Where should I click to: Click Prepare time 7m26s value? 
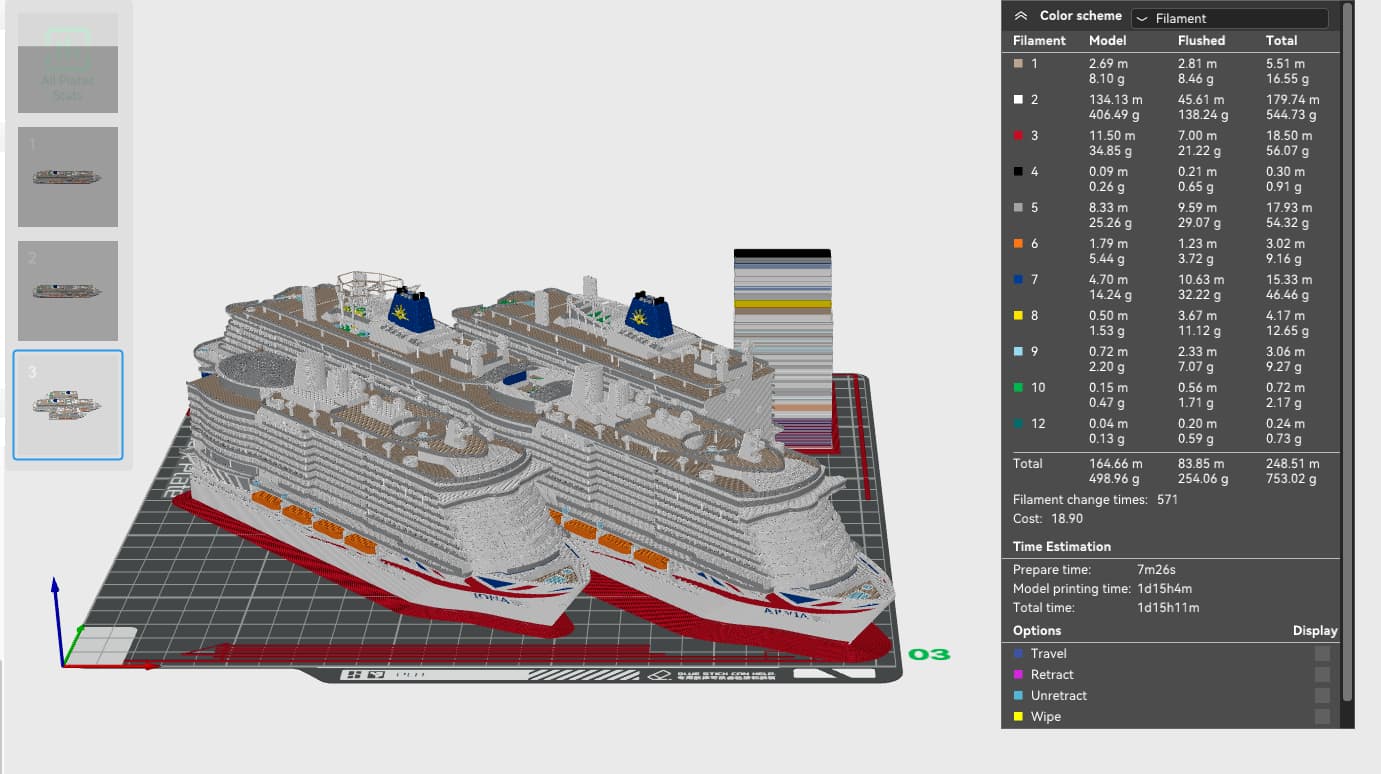pos(1157,568)
